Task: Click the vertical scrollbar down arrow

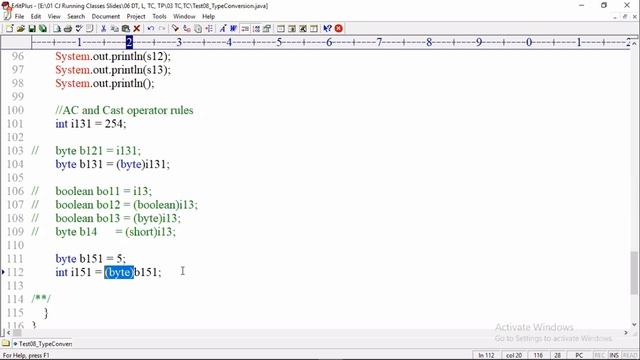Action: [634, 325]
